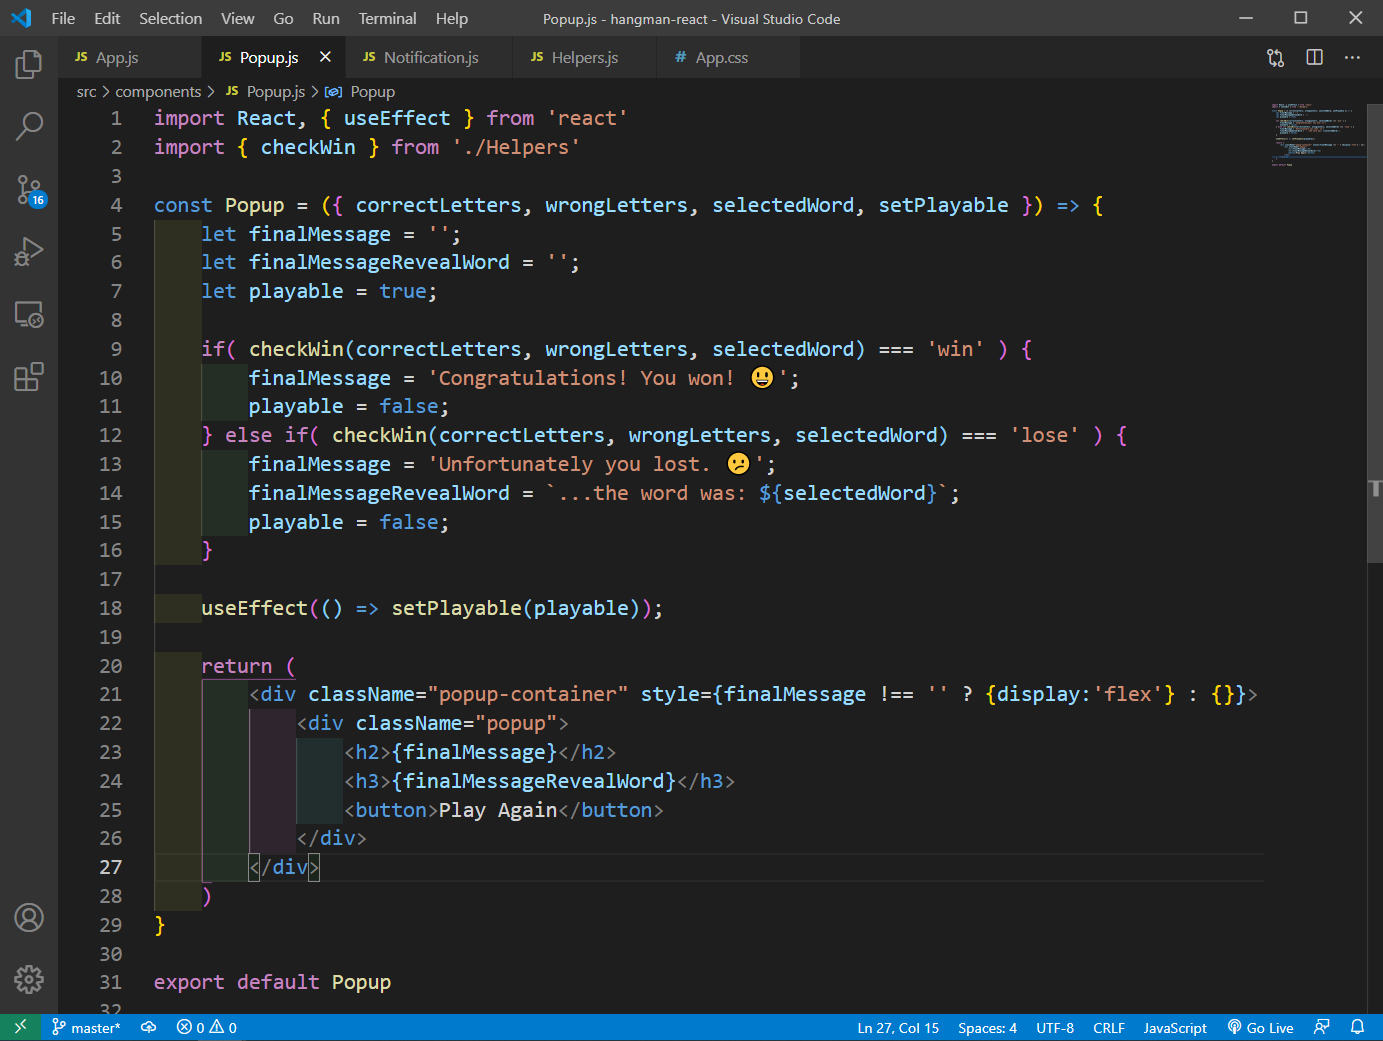Click the components breadcrumb segment
The height and width of the screenshot is (1041, 1383).
tap(158, 92)
